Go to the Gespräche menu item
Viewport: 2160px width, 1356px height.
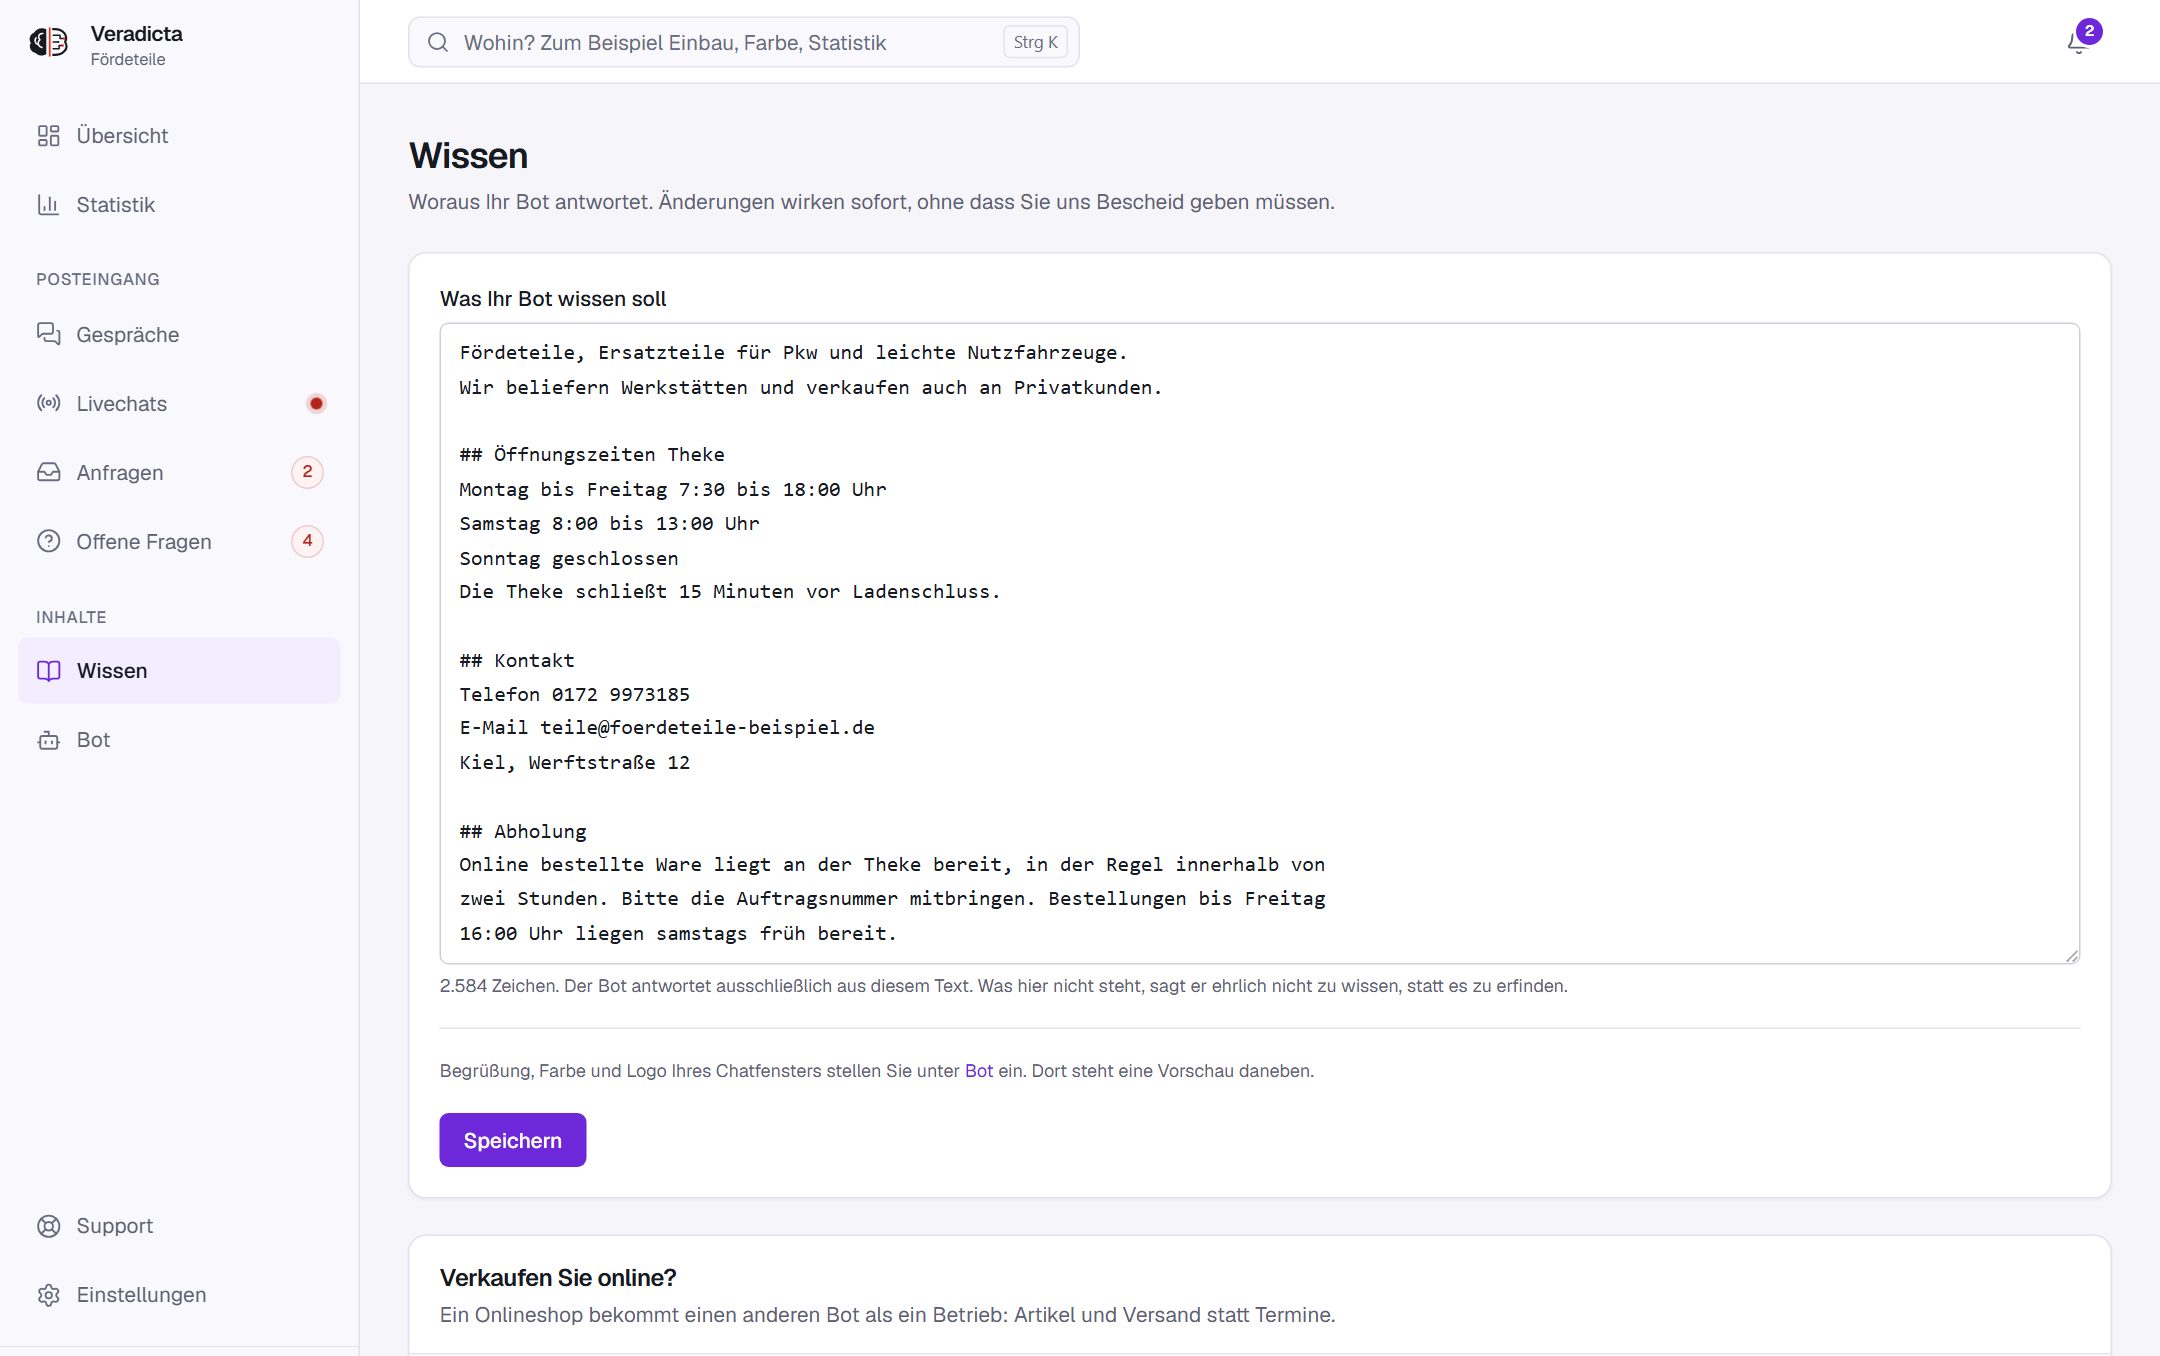pyautogui.click(x=179, y=335)
